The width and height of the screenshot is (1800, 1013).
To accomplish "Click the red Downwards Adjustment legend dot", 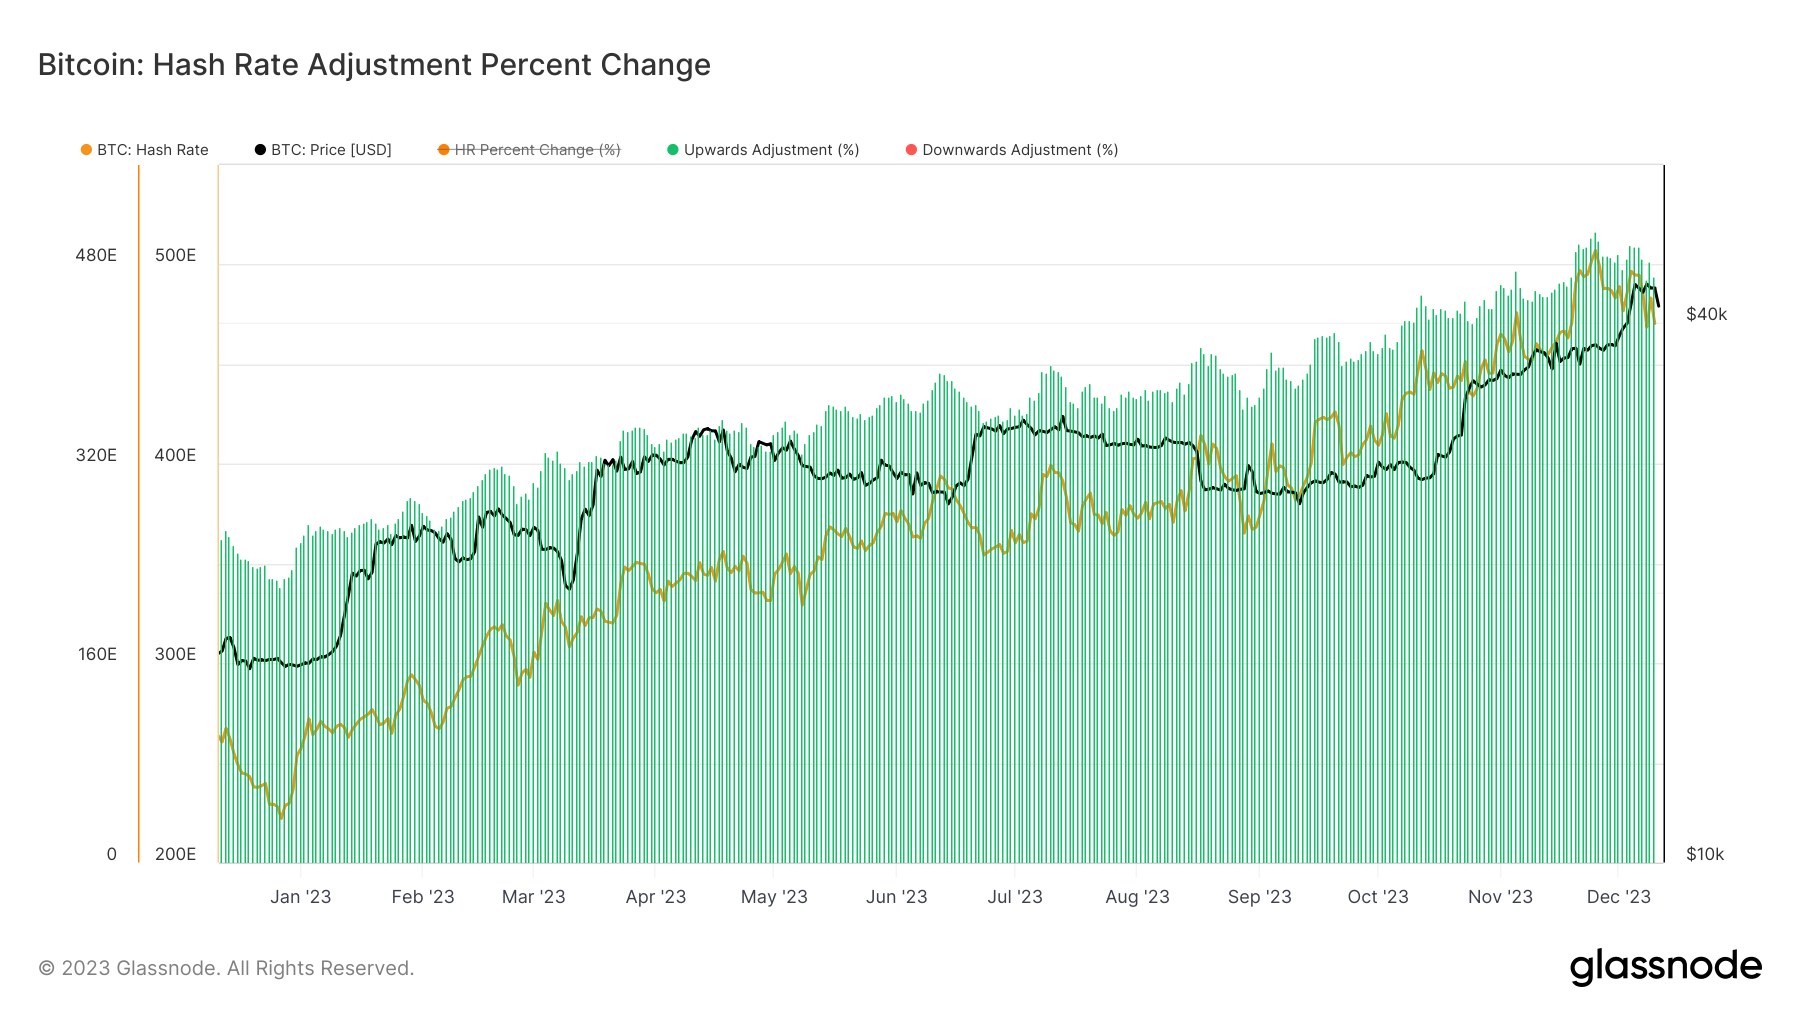I will pos(911,150).
